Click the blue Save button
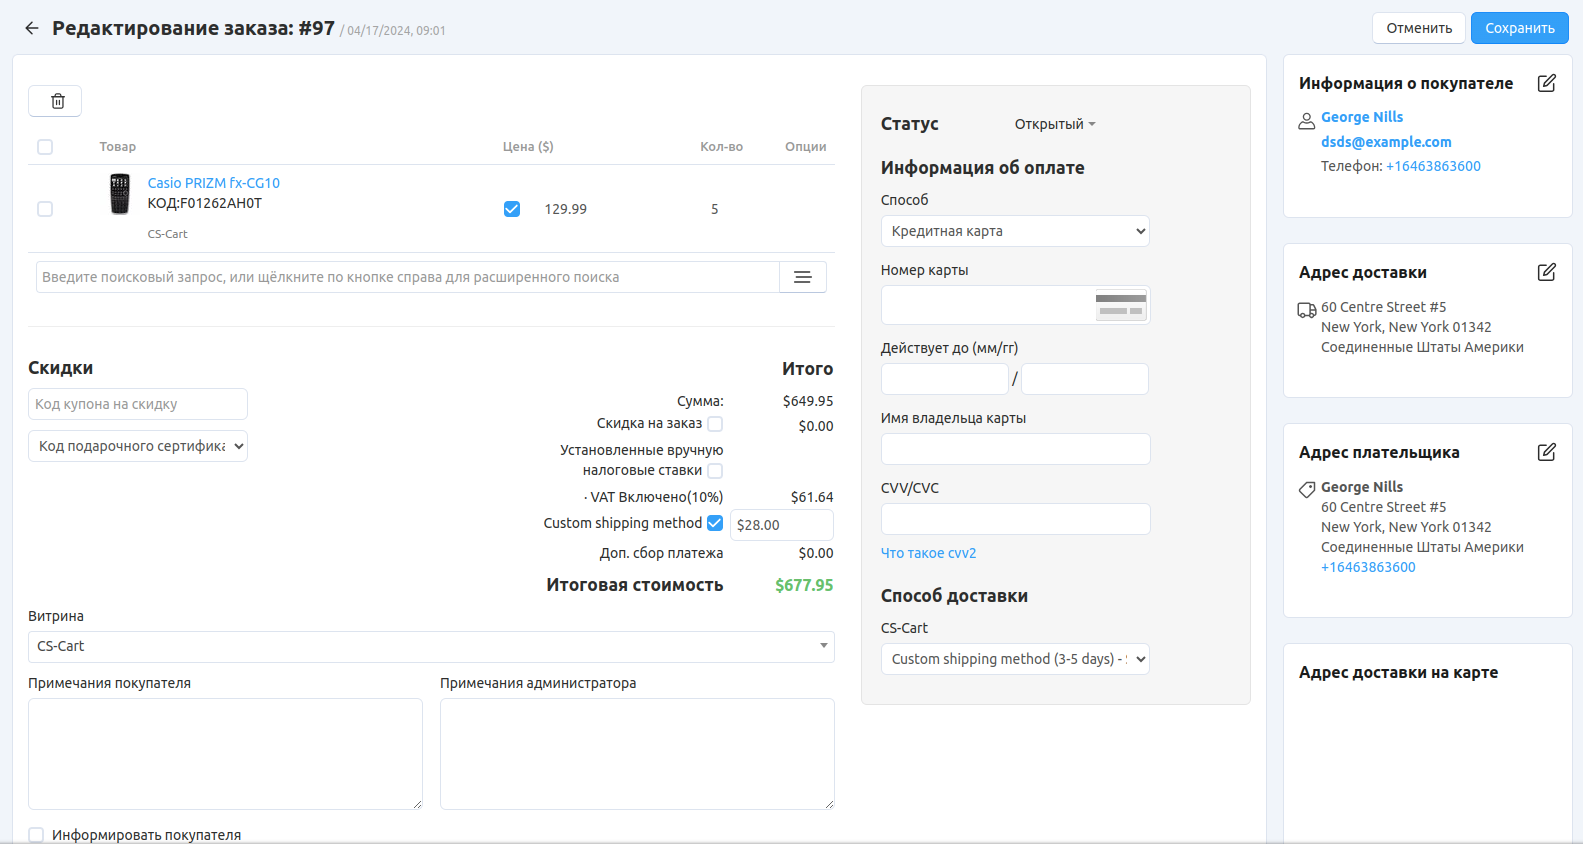1583x844 pixels. tap(1519, 28)
